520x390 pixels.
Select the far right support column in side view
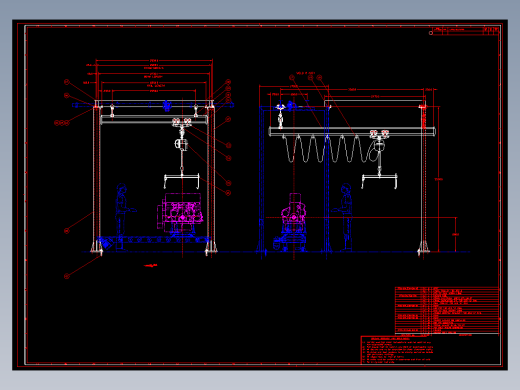point(423,180)
